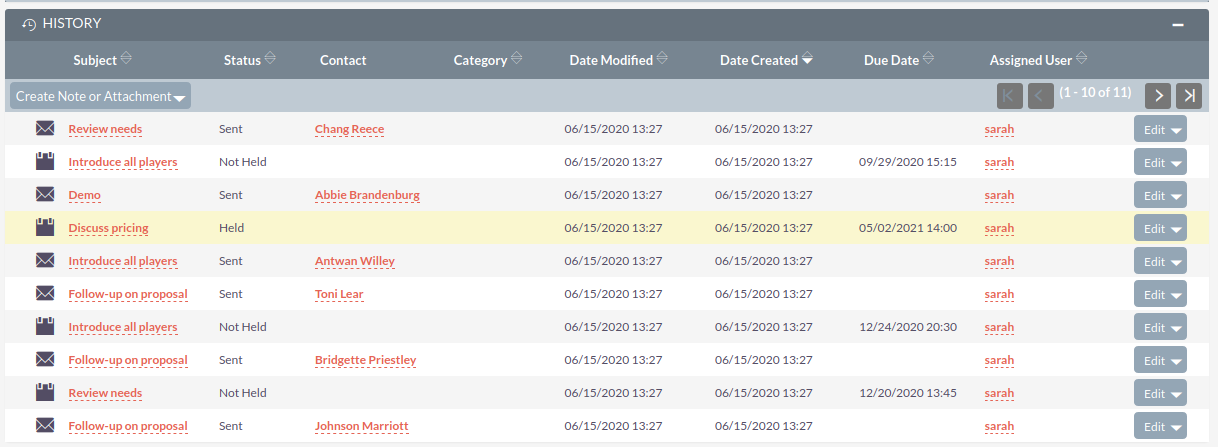Expand the Edit dropdown arrow in Johnson Marriott's row
The height and width of the screenshot is (447, 1218).
point(1177,427)
